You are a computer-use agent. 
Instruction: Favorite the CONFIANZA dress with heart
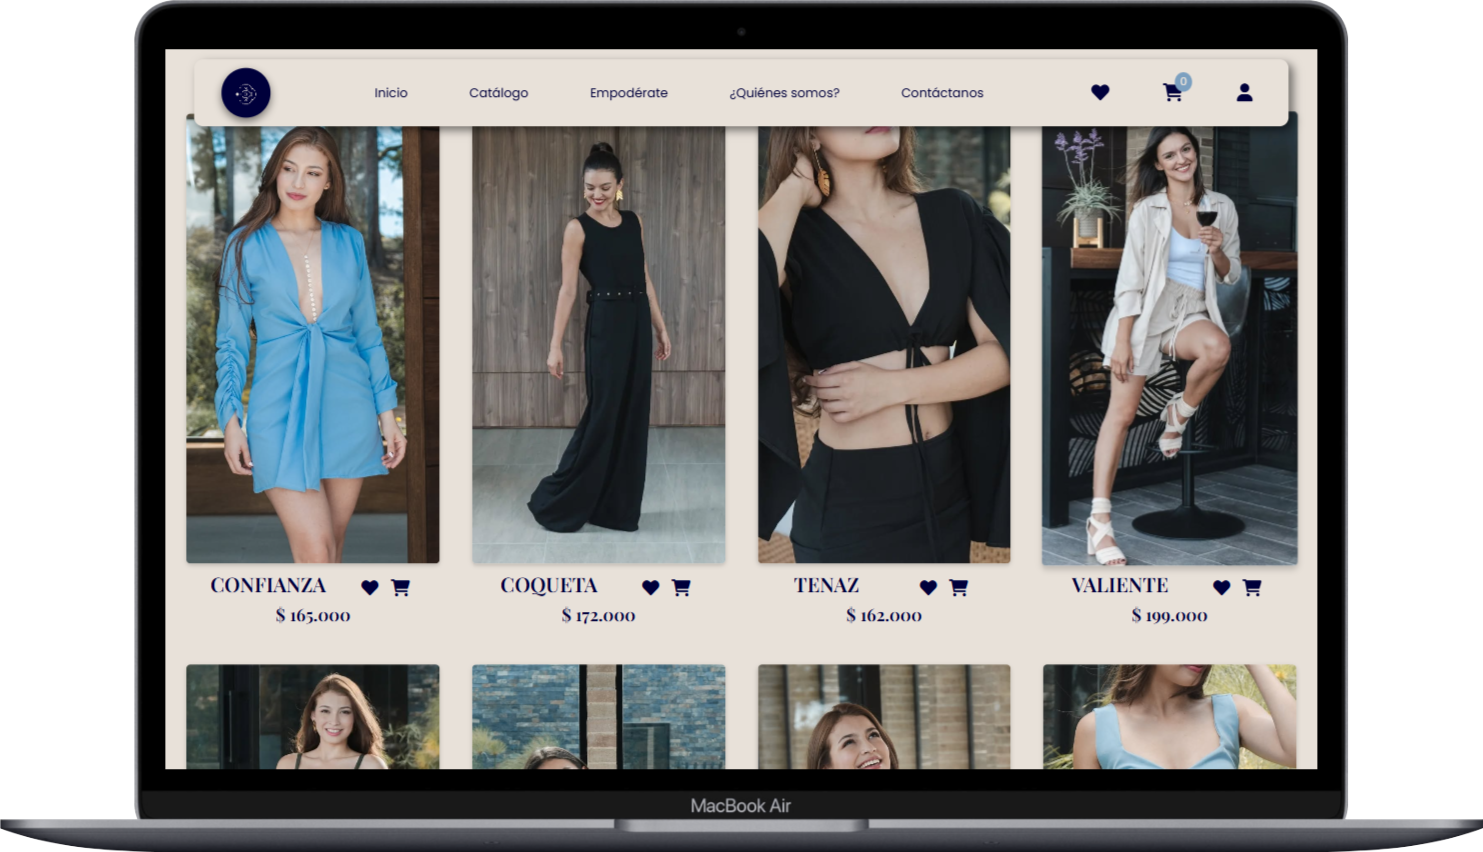click(x=370, y=588)
